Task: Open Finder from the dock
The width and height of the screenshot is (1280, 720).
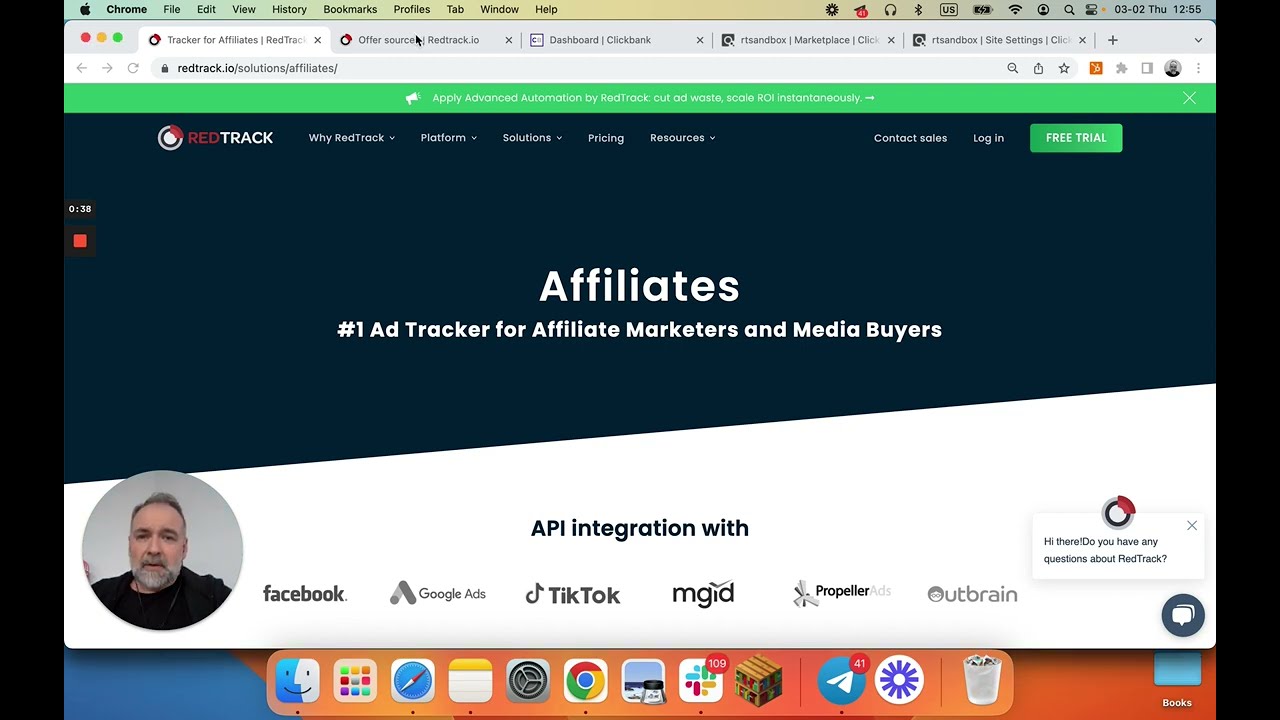Action: 297,681
